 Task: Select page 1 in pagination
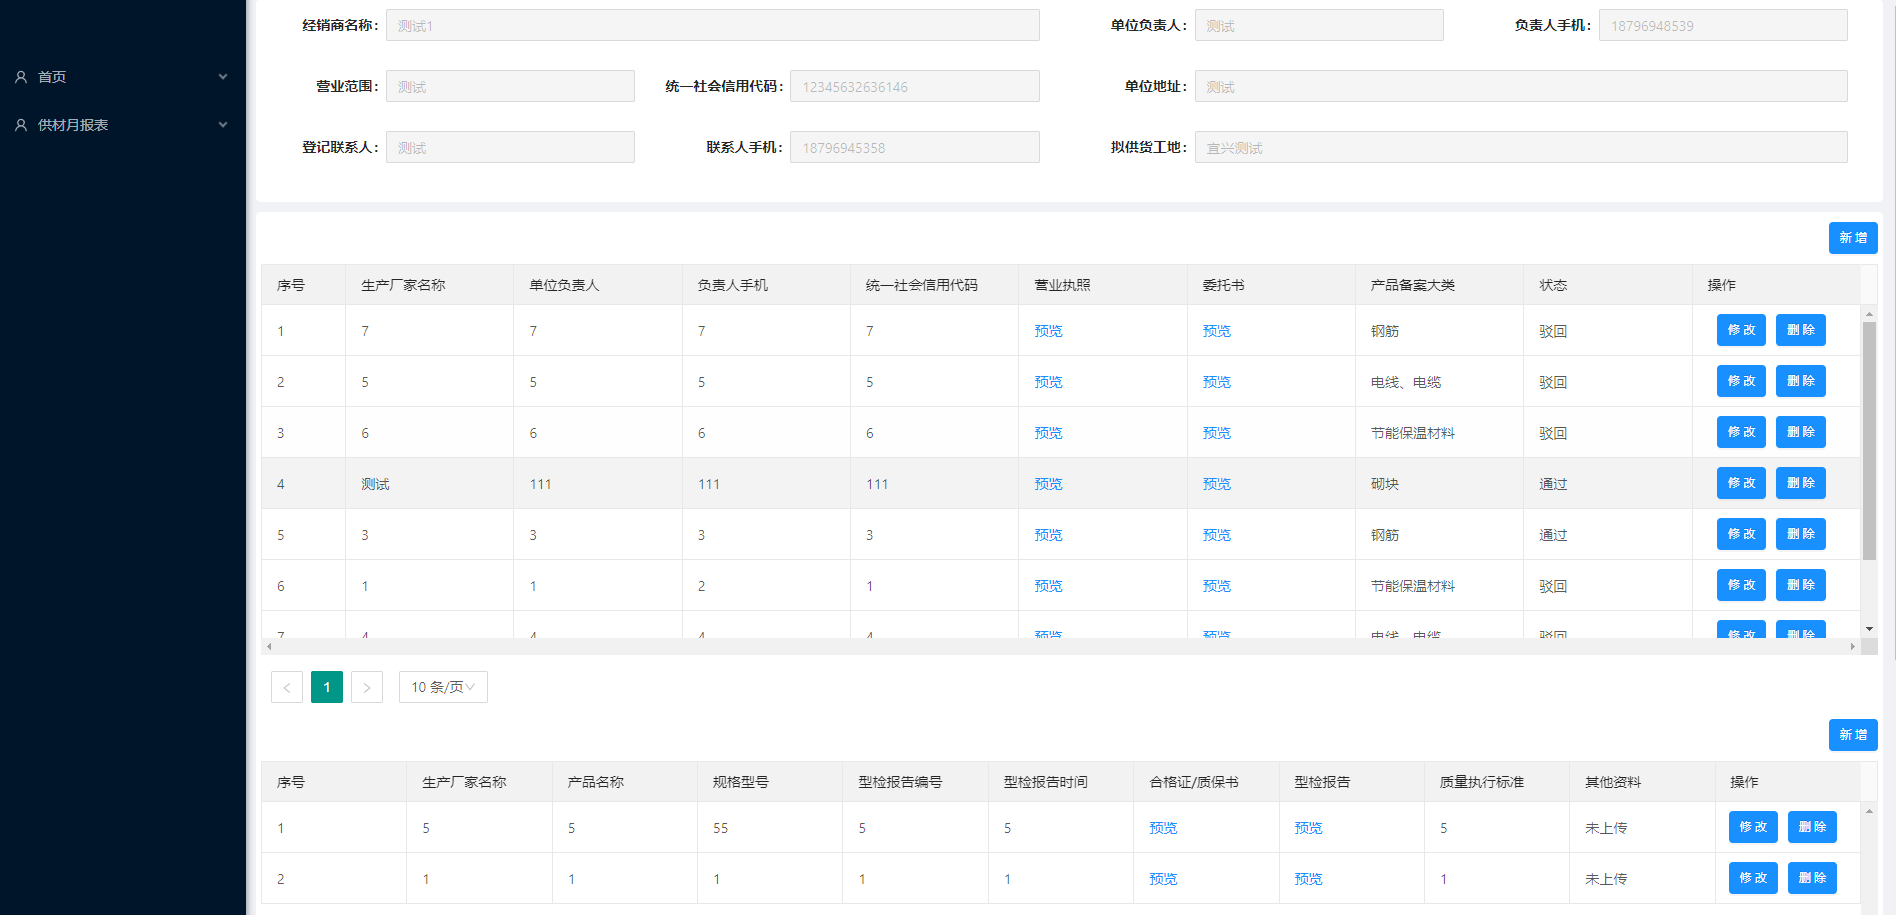click(327, 687)
